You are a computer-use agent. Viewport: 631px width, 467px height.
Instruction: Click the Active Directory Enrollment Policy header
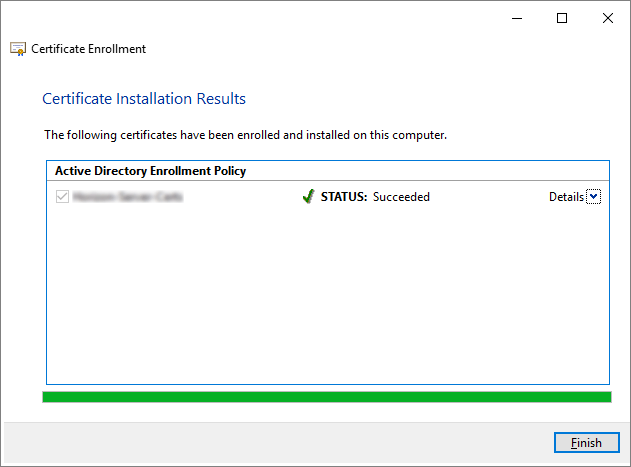pyautogui.click(x=150, y=171)
